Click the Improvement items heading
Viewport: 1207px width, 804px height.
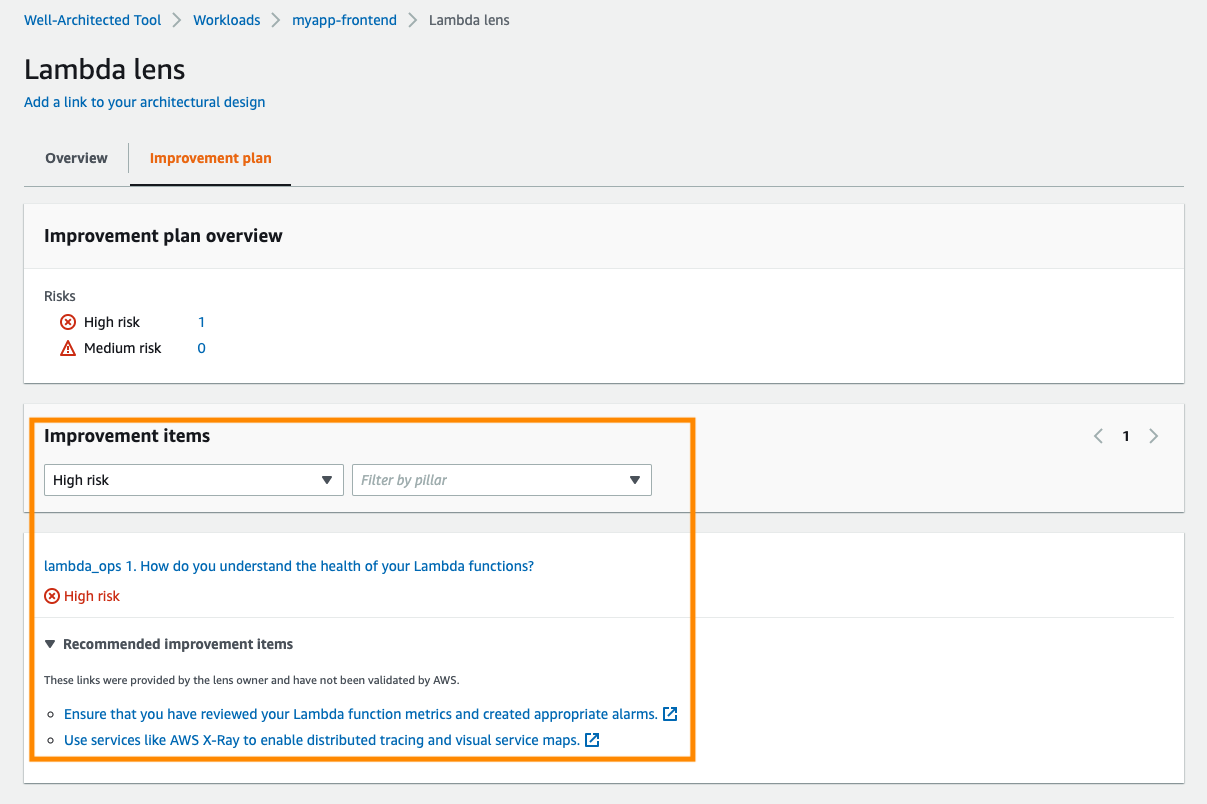[127, 436]
